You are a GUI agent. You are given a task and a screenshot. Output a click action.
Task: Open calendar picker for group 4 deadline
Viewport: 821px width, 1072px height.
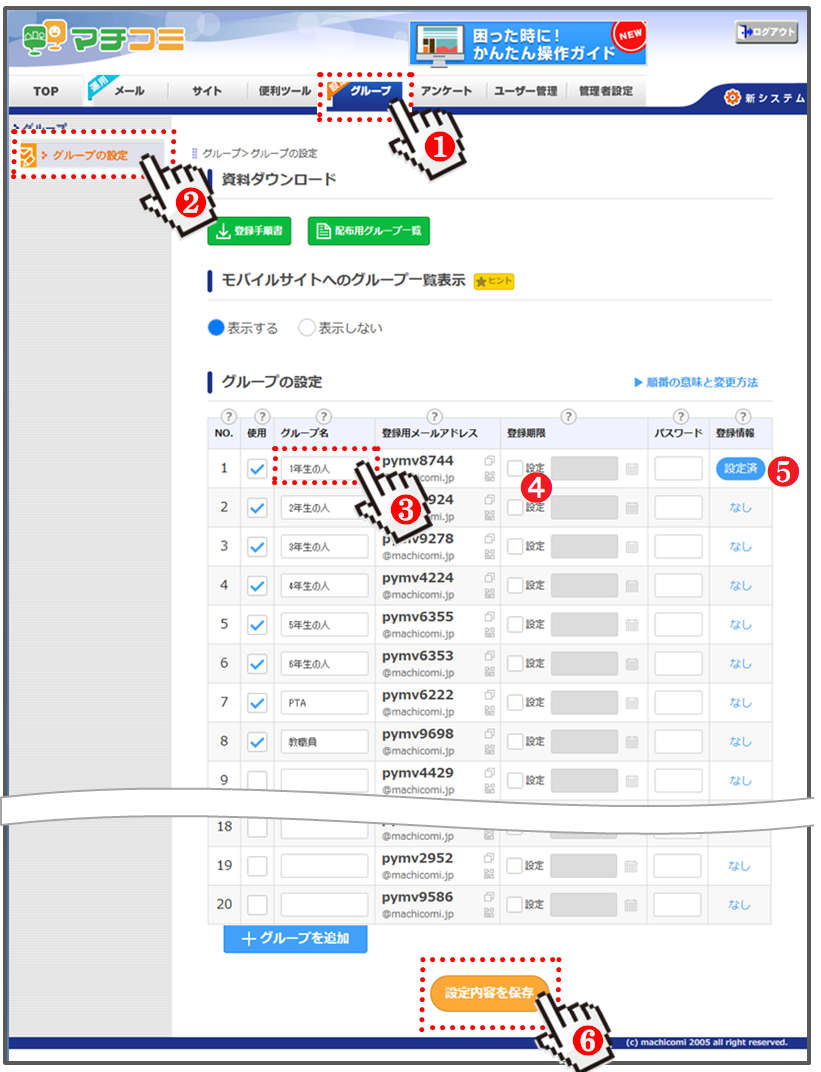631,586
